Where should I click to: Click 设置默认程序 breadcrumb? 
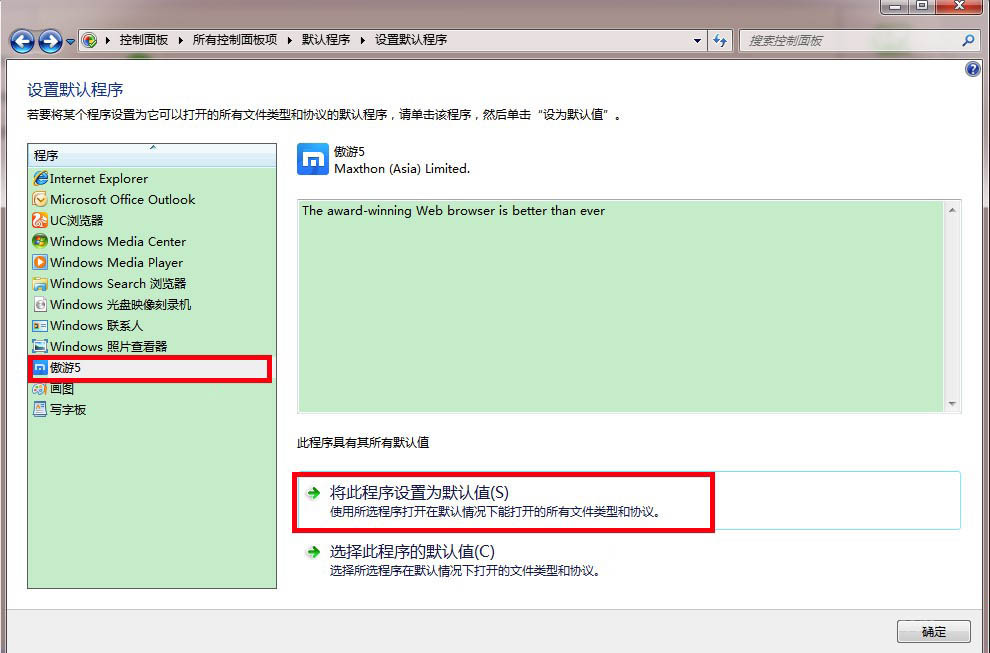pyautogui.click(x=411, y=40)
